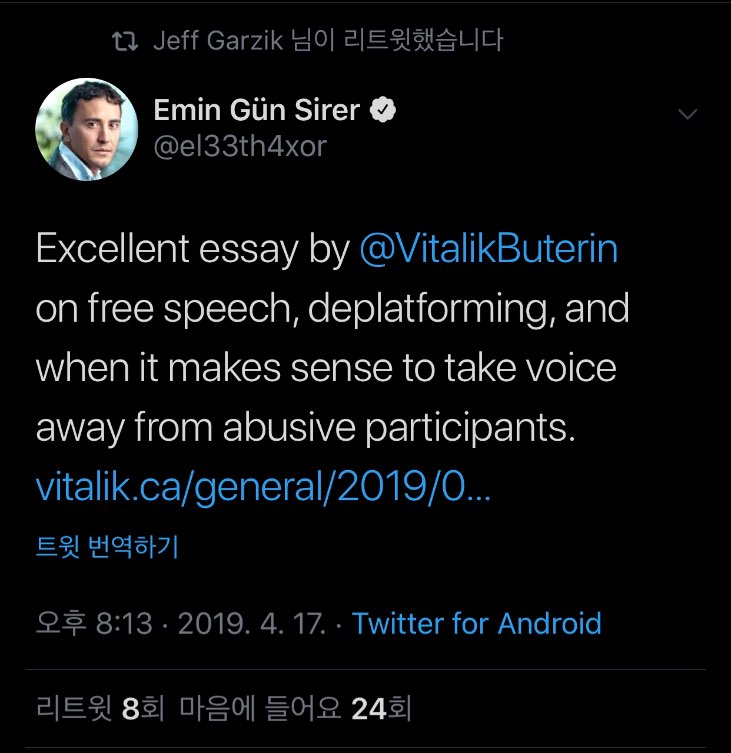Screen dimensions: 731x753
Task: Click 트윗 번역하기 to translate the tweet
Action: coord(107,548)
